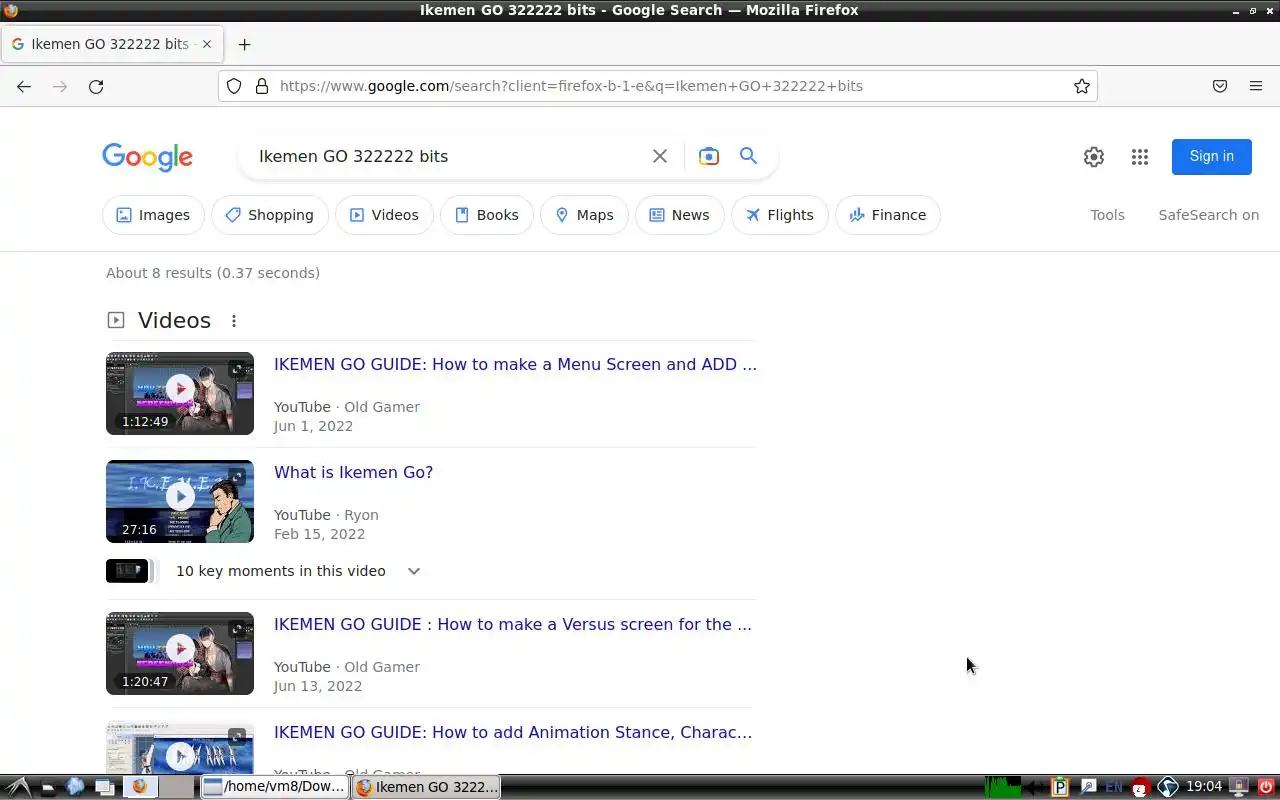The height and width of the screenshot is (800, 1280).
Task: Click the 'About 8 results' text
Action: [213, 273]
